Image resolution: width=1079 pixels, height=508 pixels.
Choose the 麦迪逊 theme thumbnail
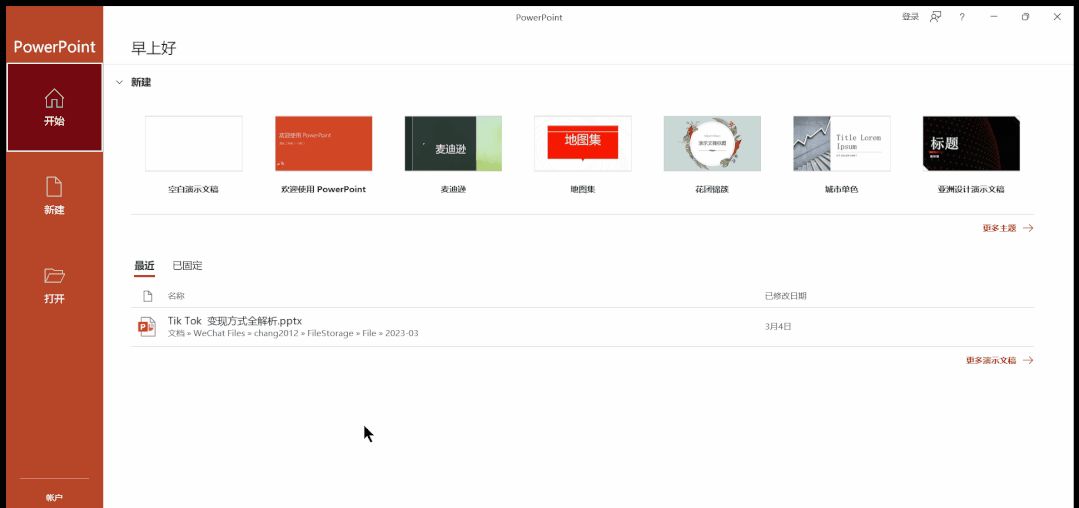pyautogui.click(x=453, y=143)
